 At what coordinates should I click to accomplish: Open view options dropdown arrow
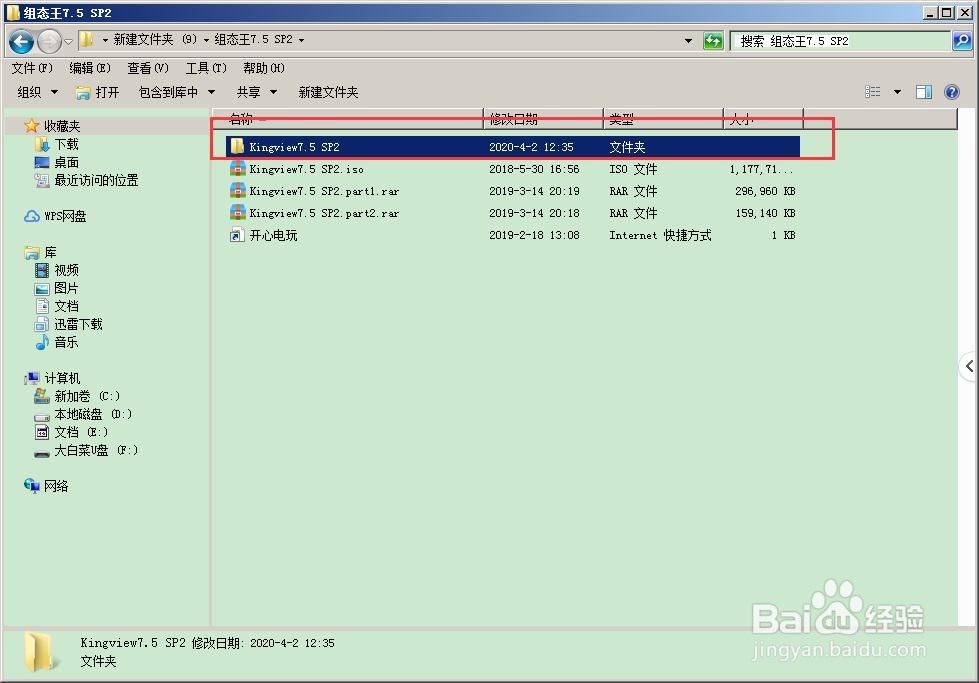coord(897,92)
